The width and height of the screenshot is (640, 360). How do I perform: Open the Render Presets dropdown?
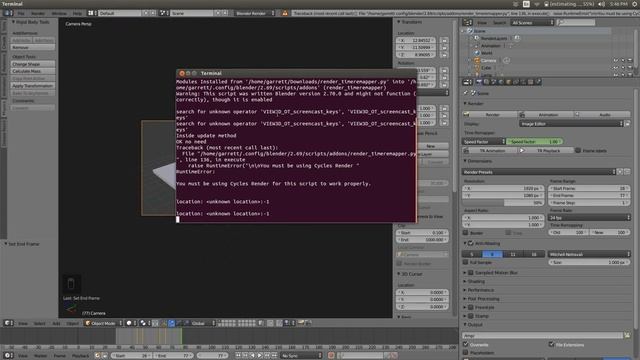(539, 172)
